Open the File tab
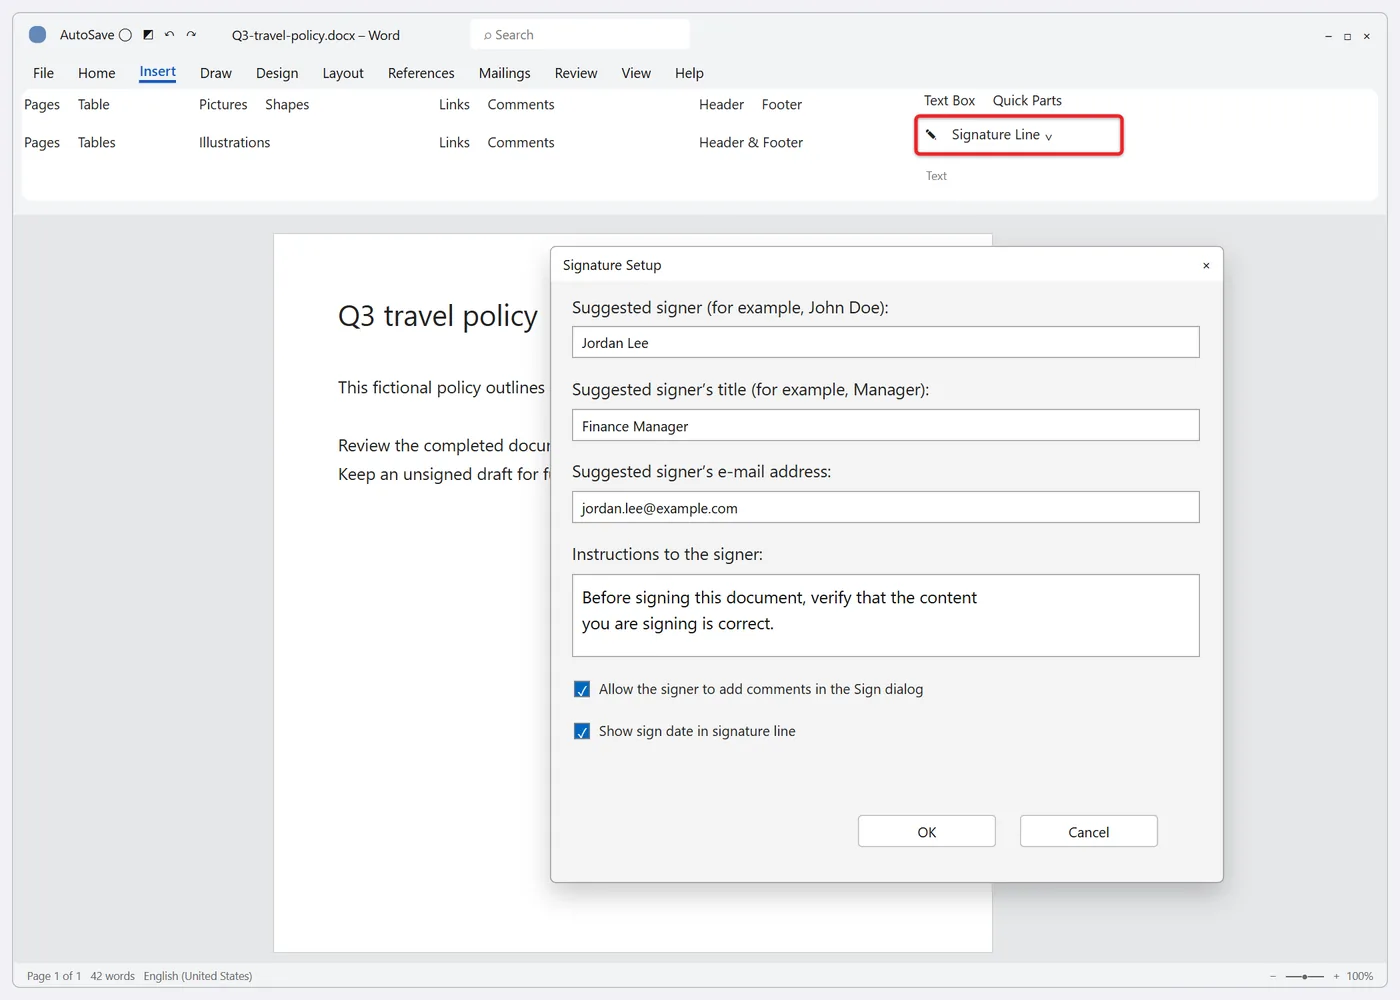Viewport: 1400px width, 1000px height. coord(43,73)
